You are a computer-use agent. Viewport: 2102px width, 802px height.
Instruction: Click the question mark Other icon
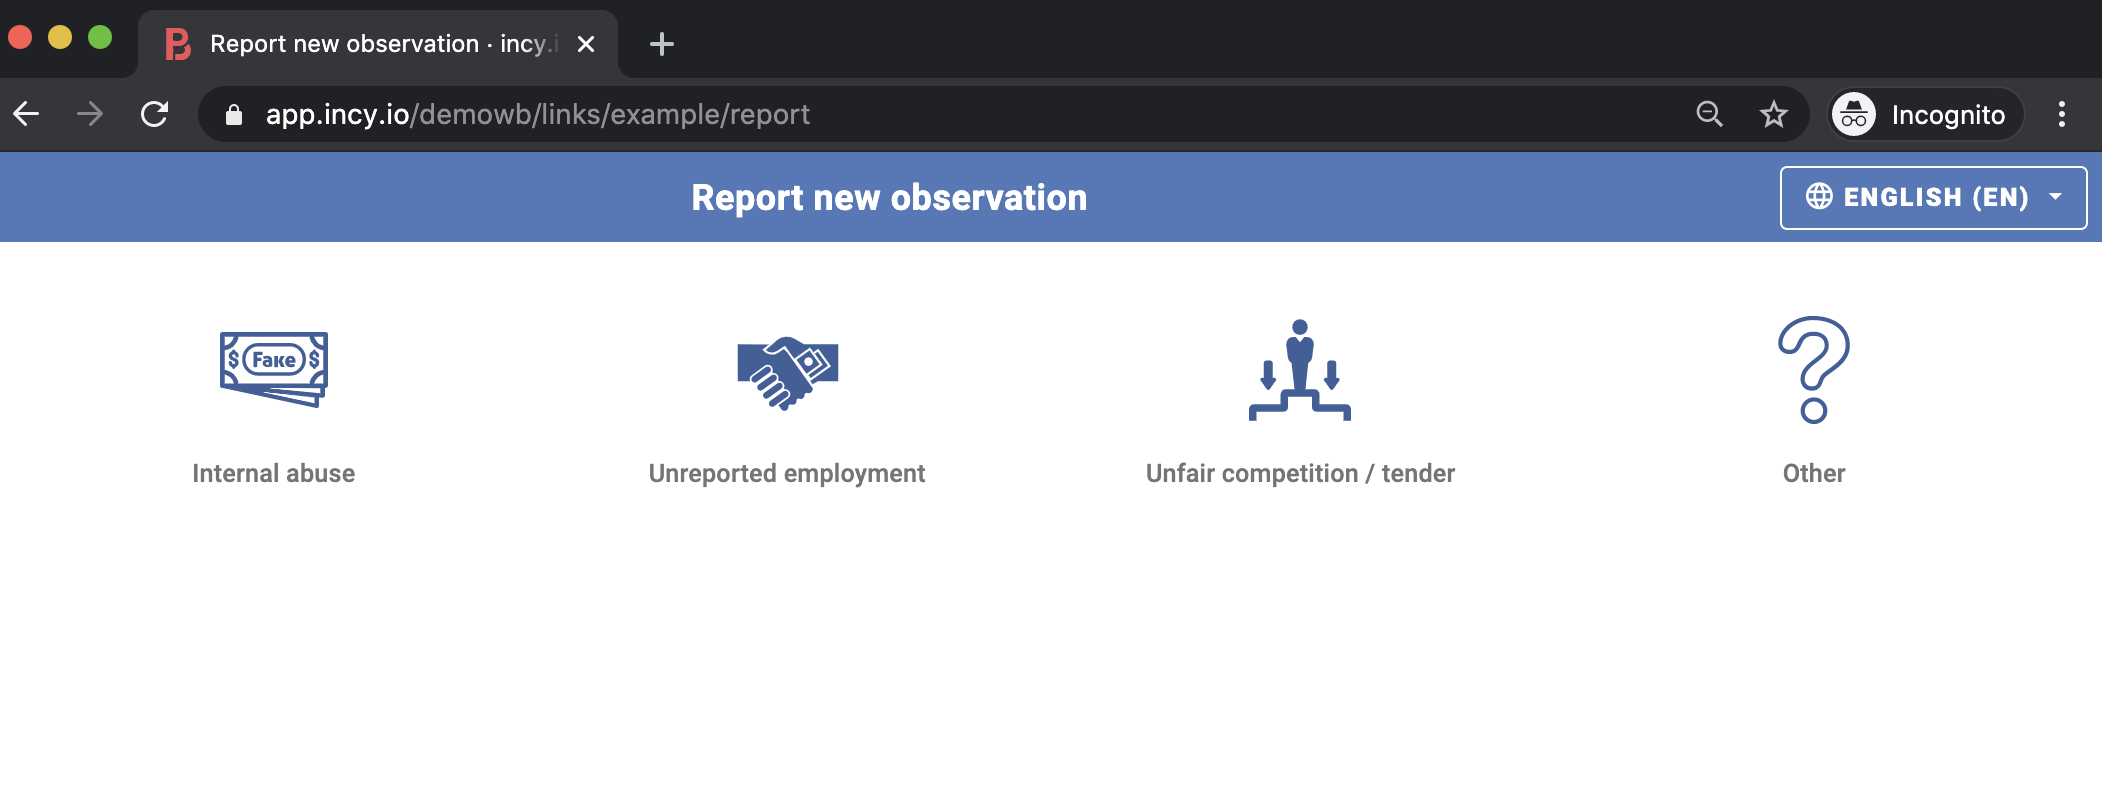point(1813,370)
